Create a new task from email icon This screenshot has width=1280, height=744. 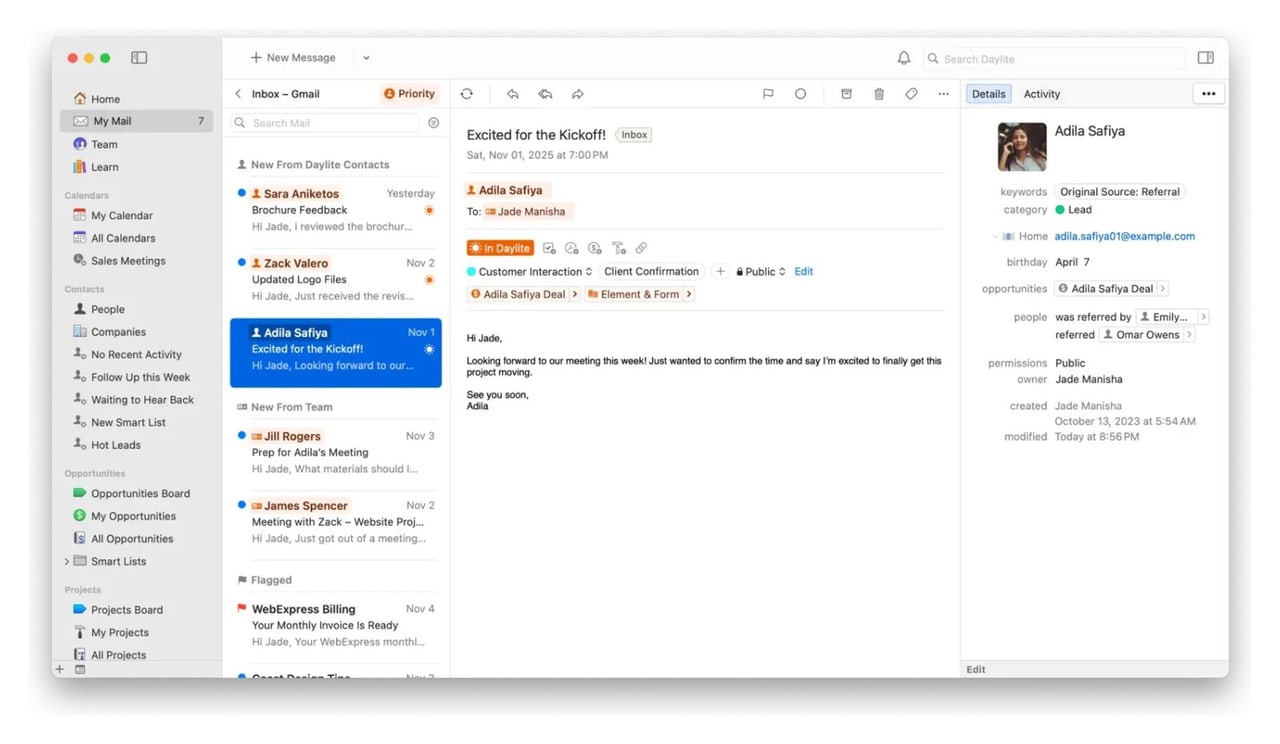tap(549, 248)
